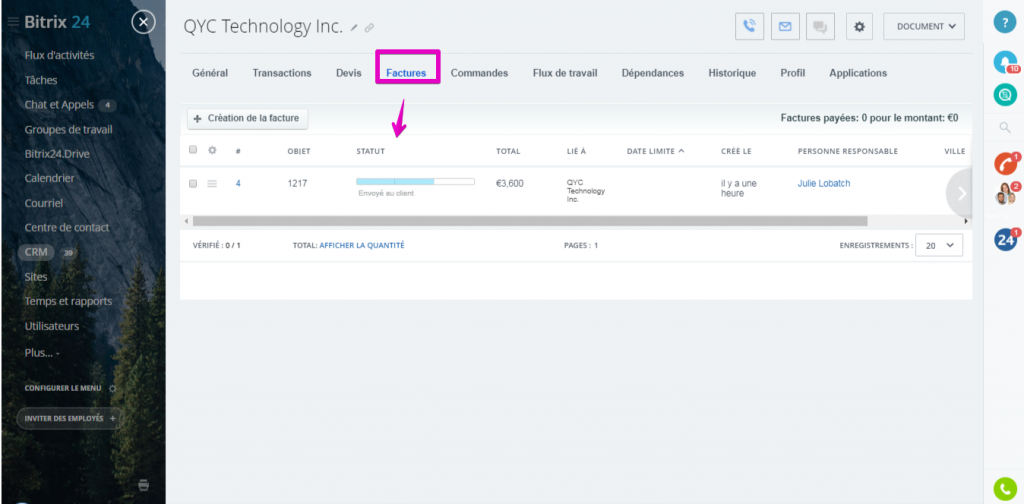Open the group avatar chat with badge 2
This screenshot has width=1024, height=504.
click(x=1006, y=194)
